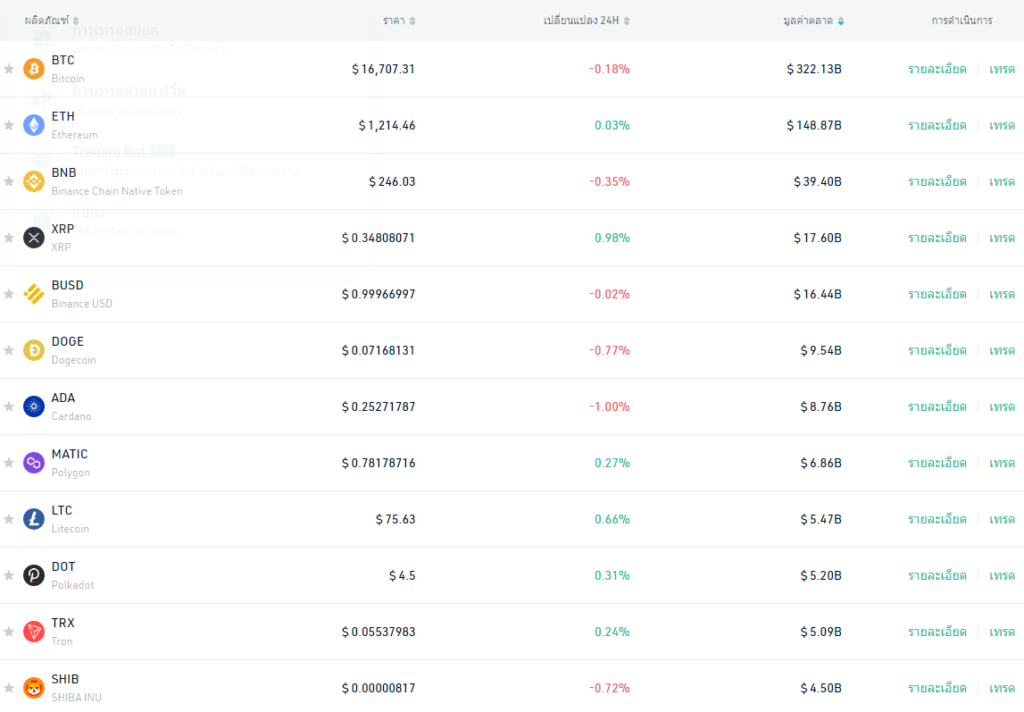Click the Ethereum coin icon
1024x712 pixels.
coord(34,125)
